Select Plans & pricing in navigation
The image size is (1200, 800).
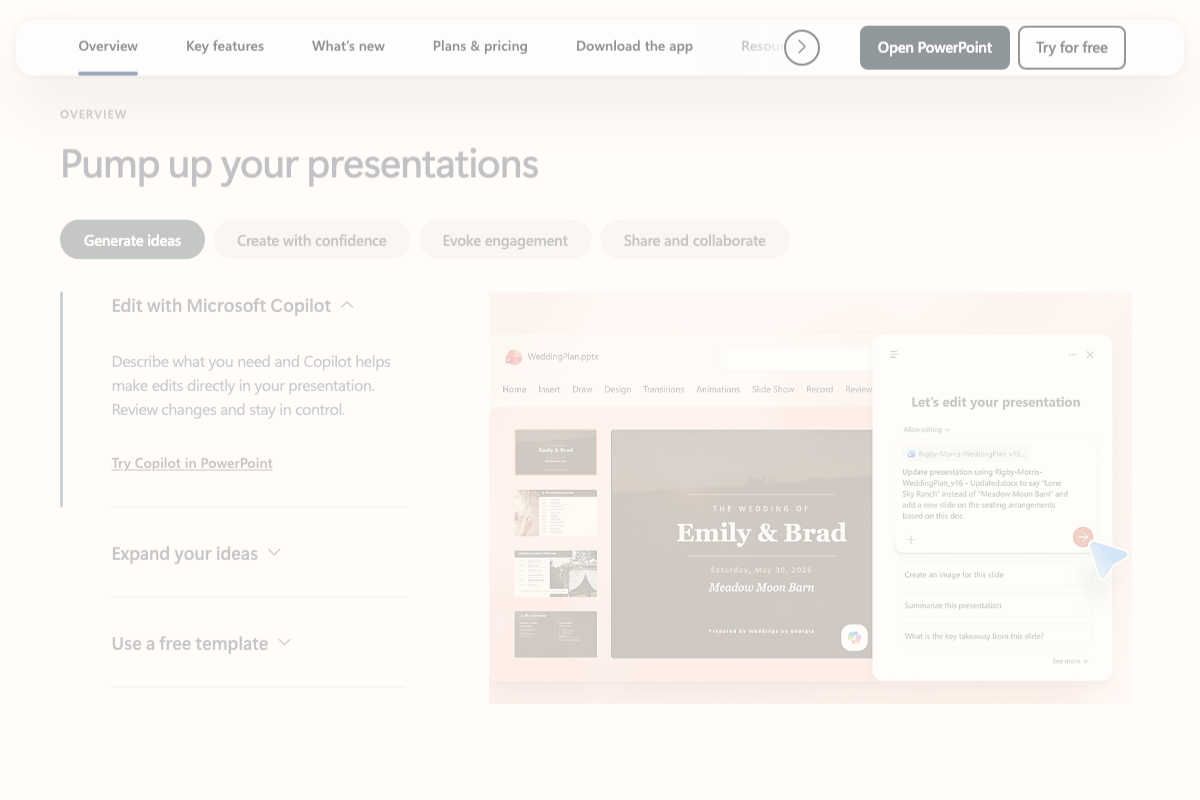pos(480,46)
